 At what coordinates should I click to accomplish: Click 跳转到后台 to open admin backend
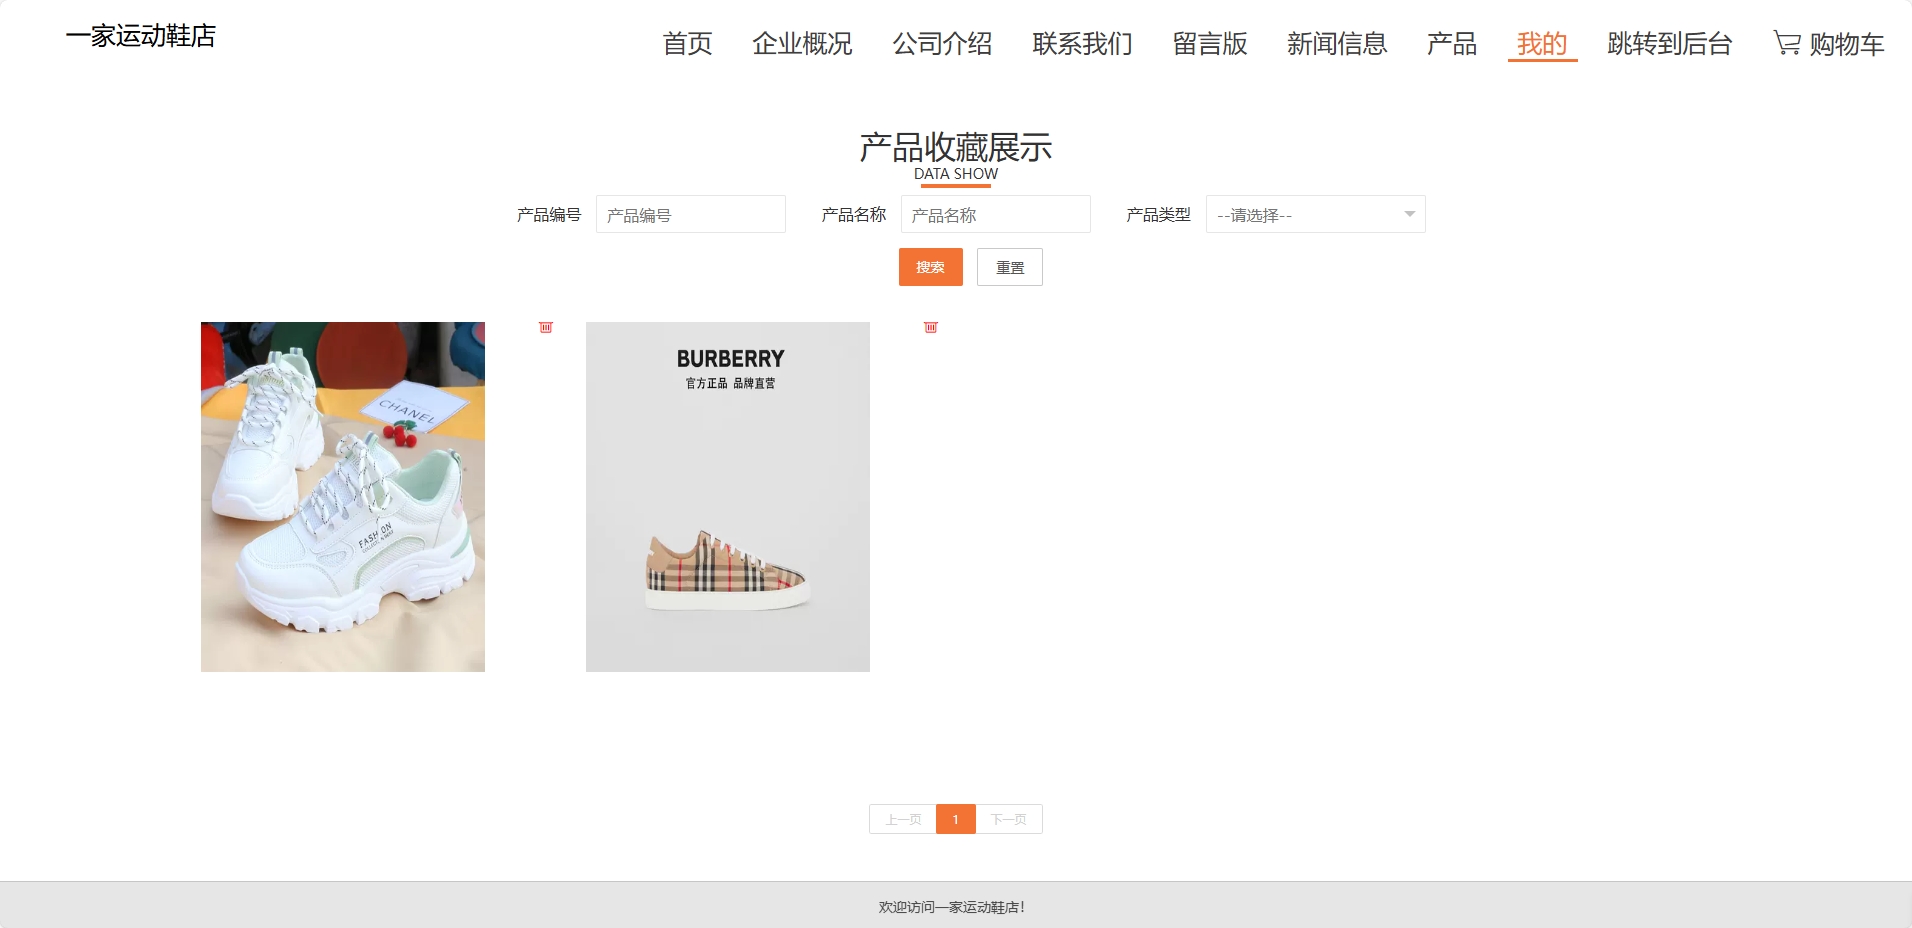coord(1668,44)
